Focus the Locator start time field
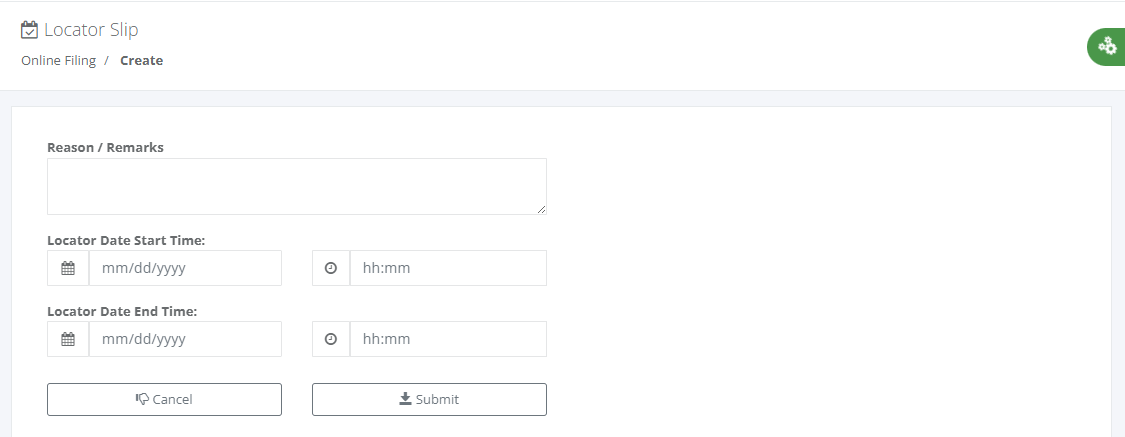This screenshot has width=1125, height=437. [447, 268]
